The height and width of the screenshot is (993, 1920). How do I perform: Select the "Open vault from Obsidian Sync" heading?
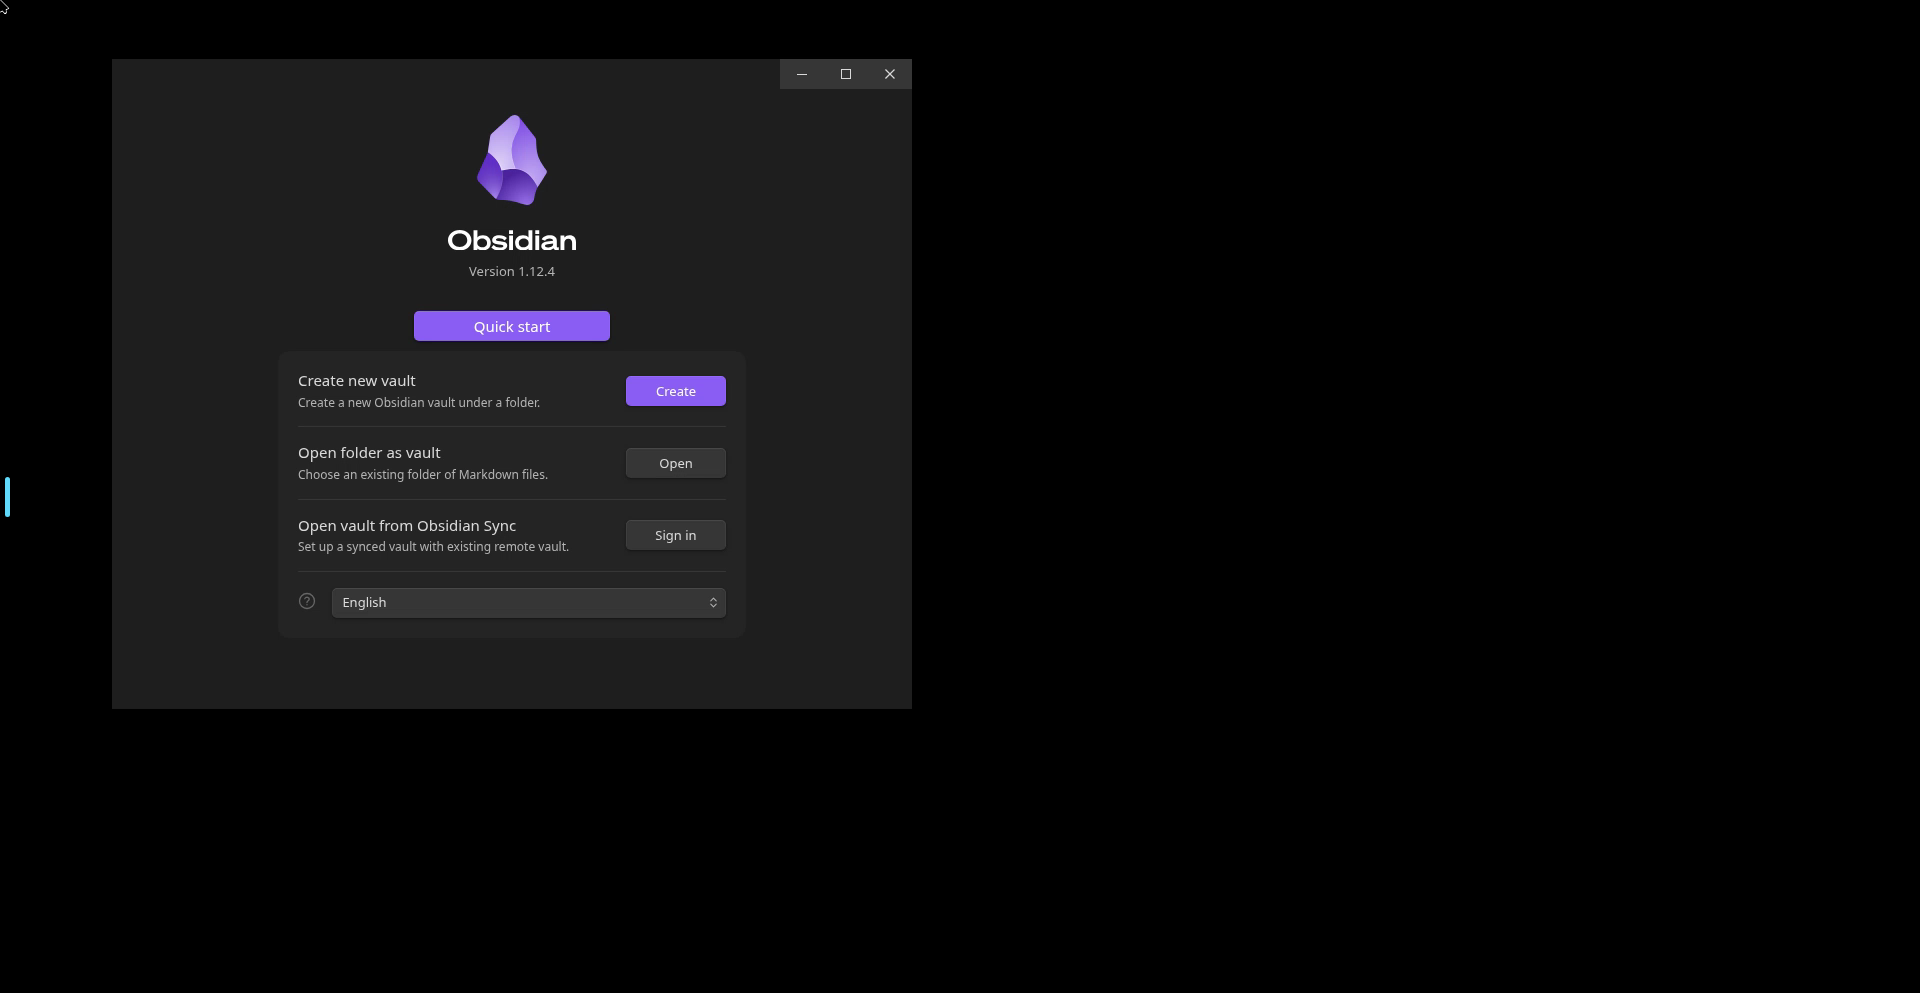(407, 526)
